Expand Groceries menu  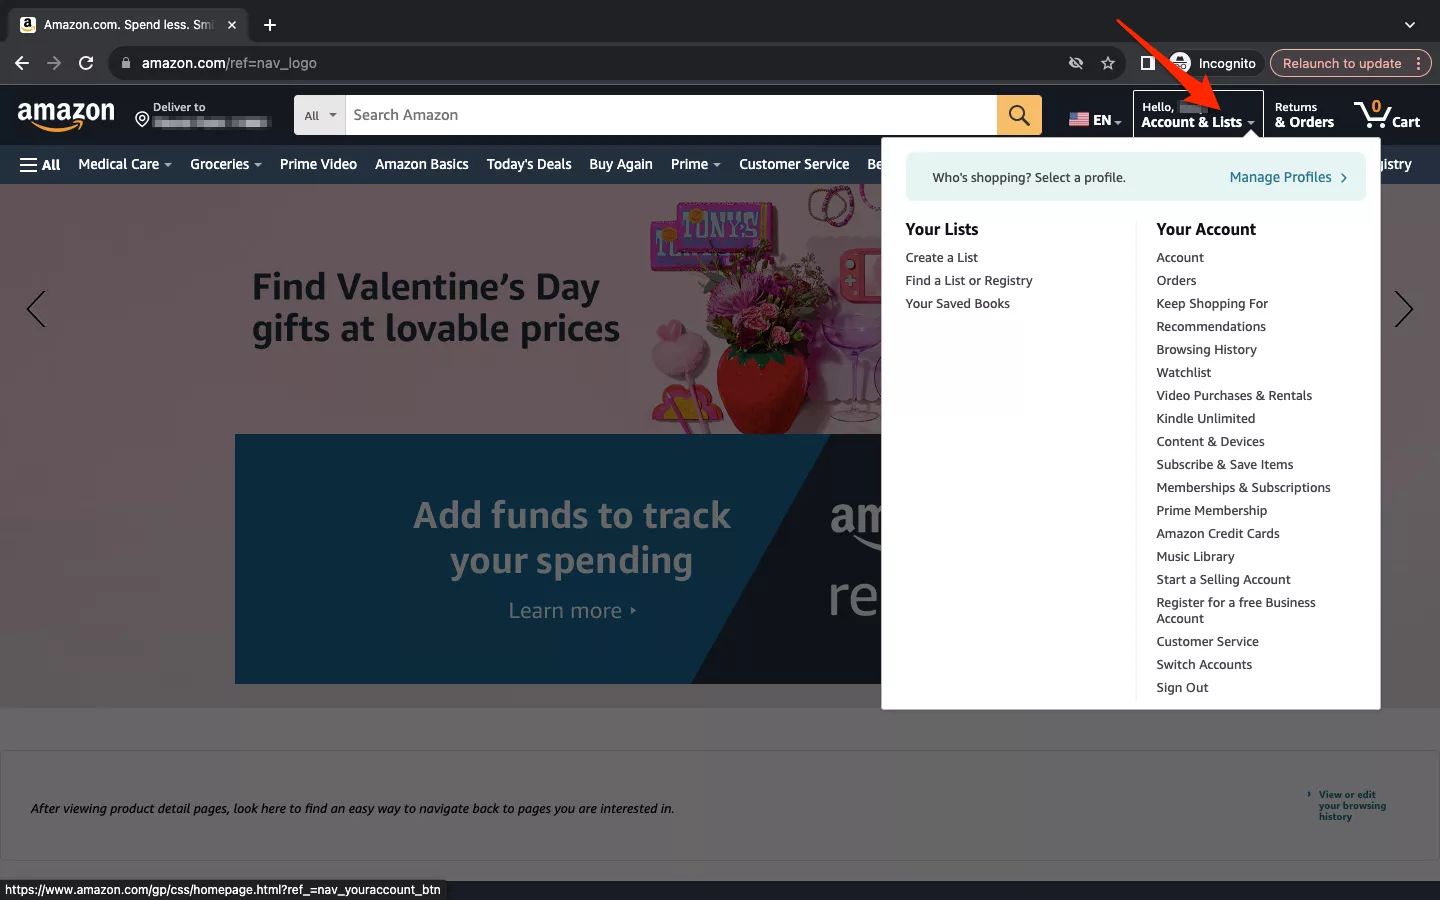point(226,165)
